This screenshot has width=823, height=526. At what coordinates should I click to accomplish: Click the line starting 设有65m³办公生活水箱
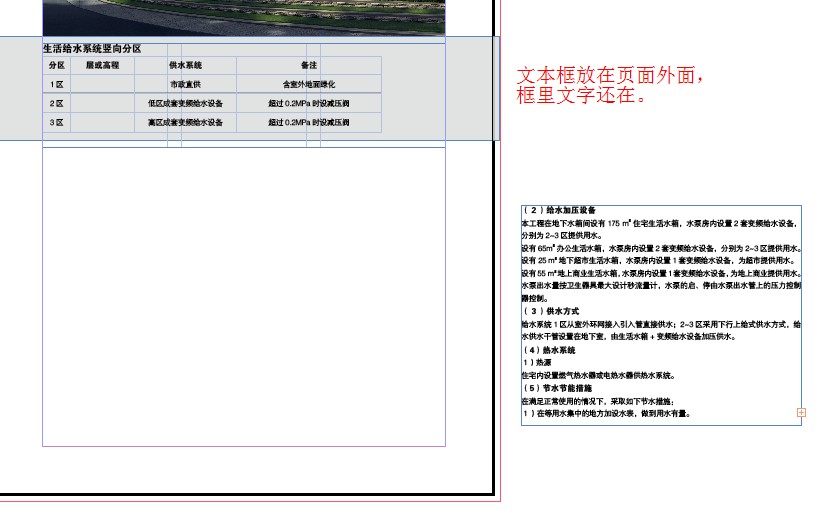(661, 248)
